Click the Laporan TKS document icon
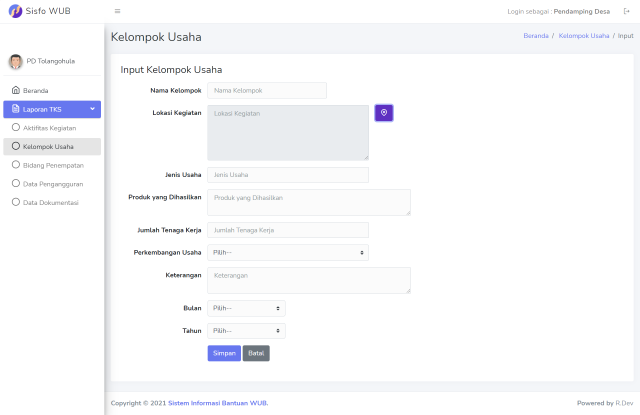Viewport: 640px width, 415px height. point(13,109)
